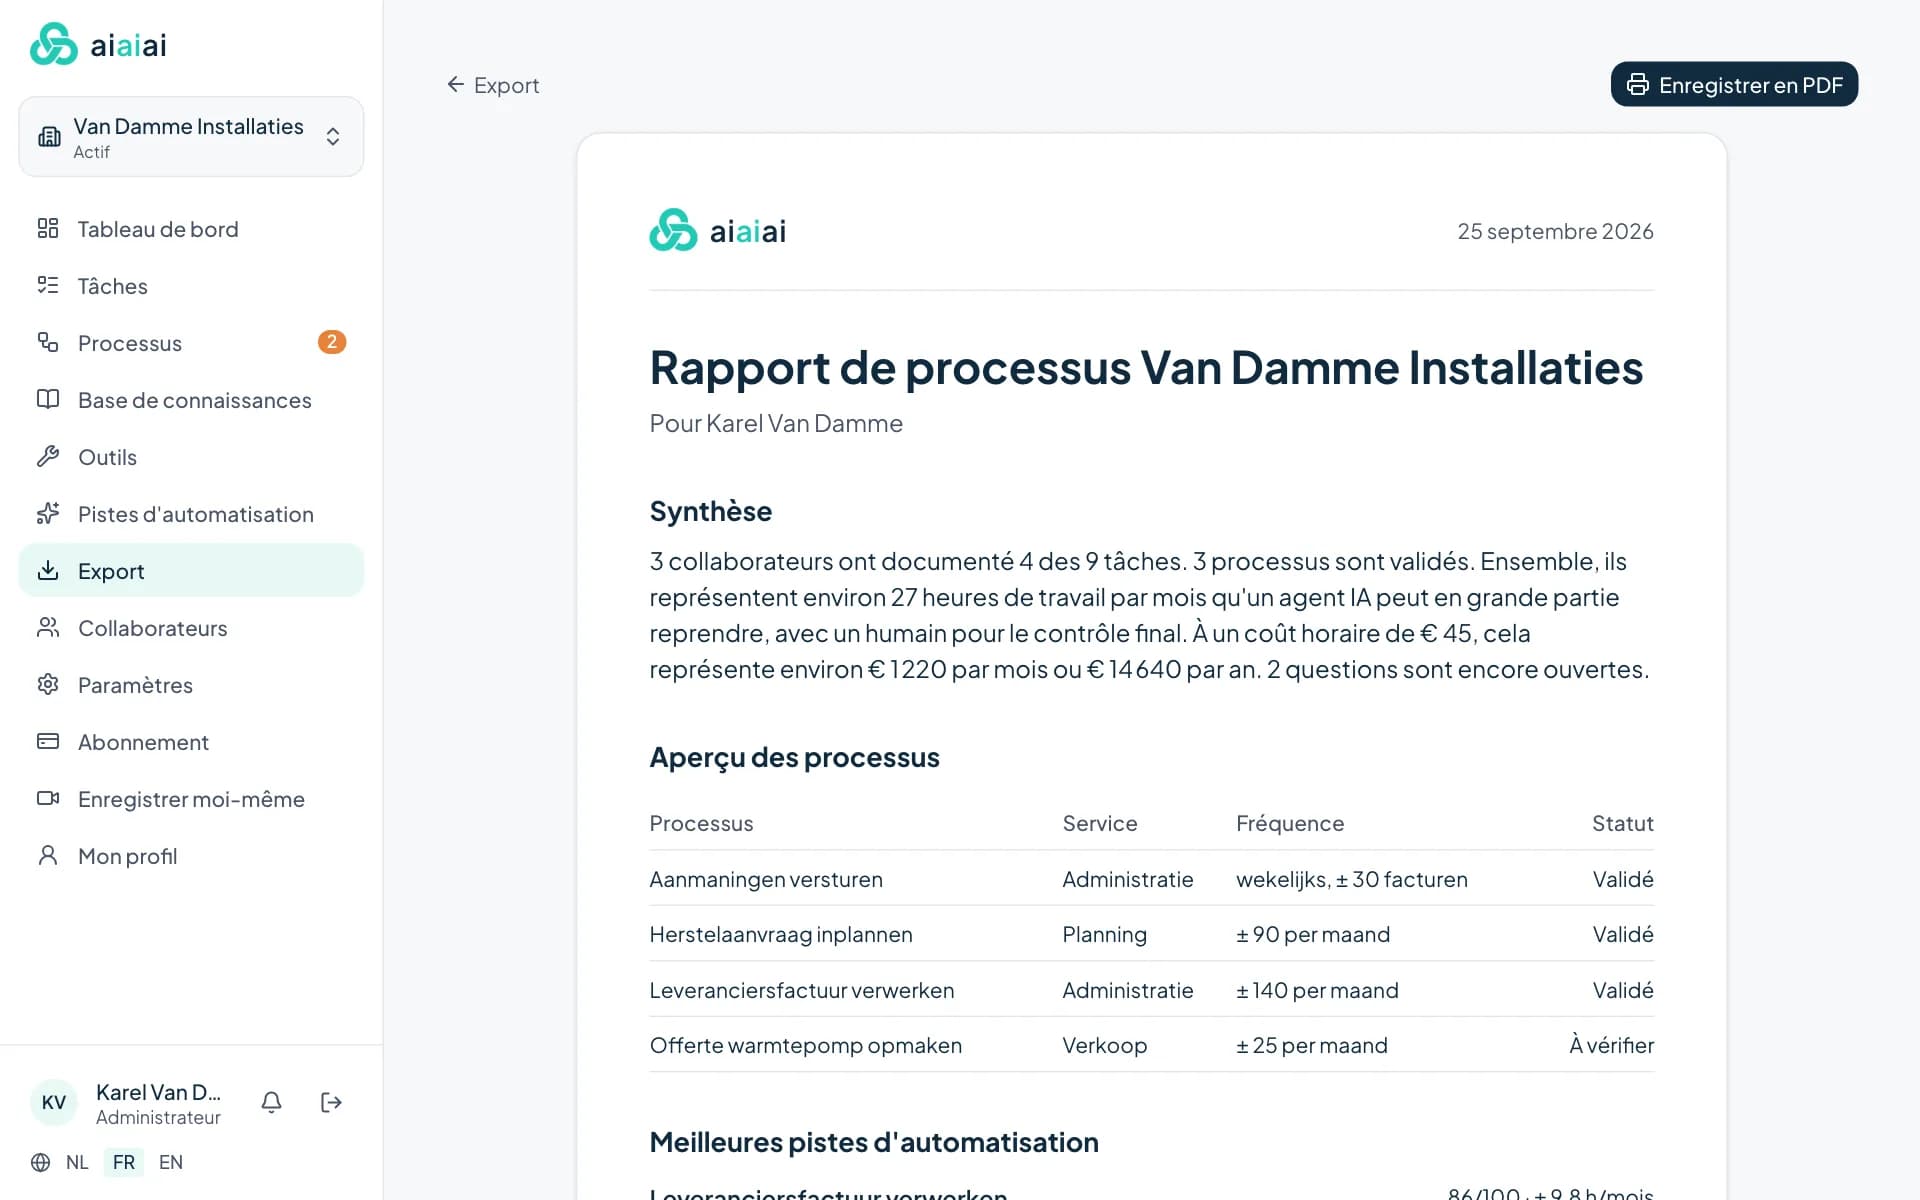
Task: Click the Paramètres gear icon
Action: coord(48,685)
